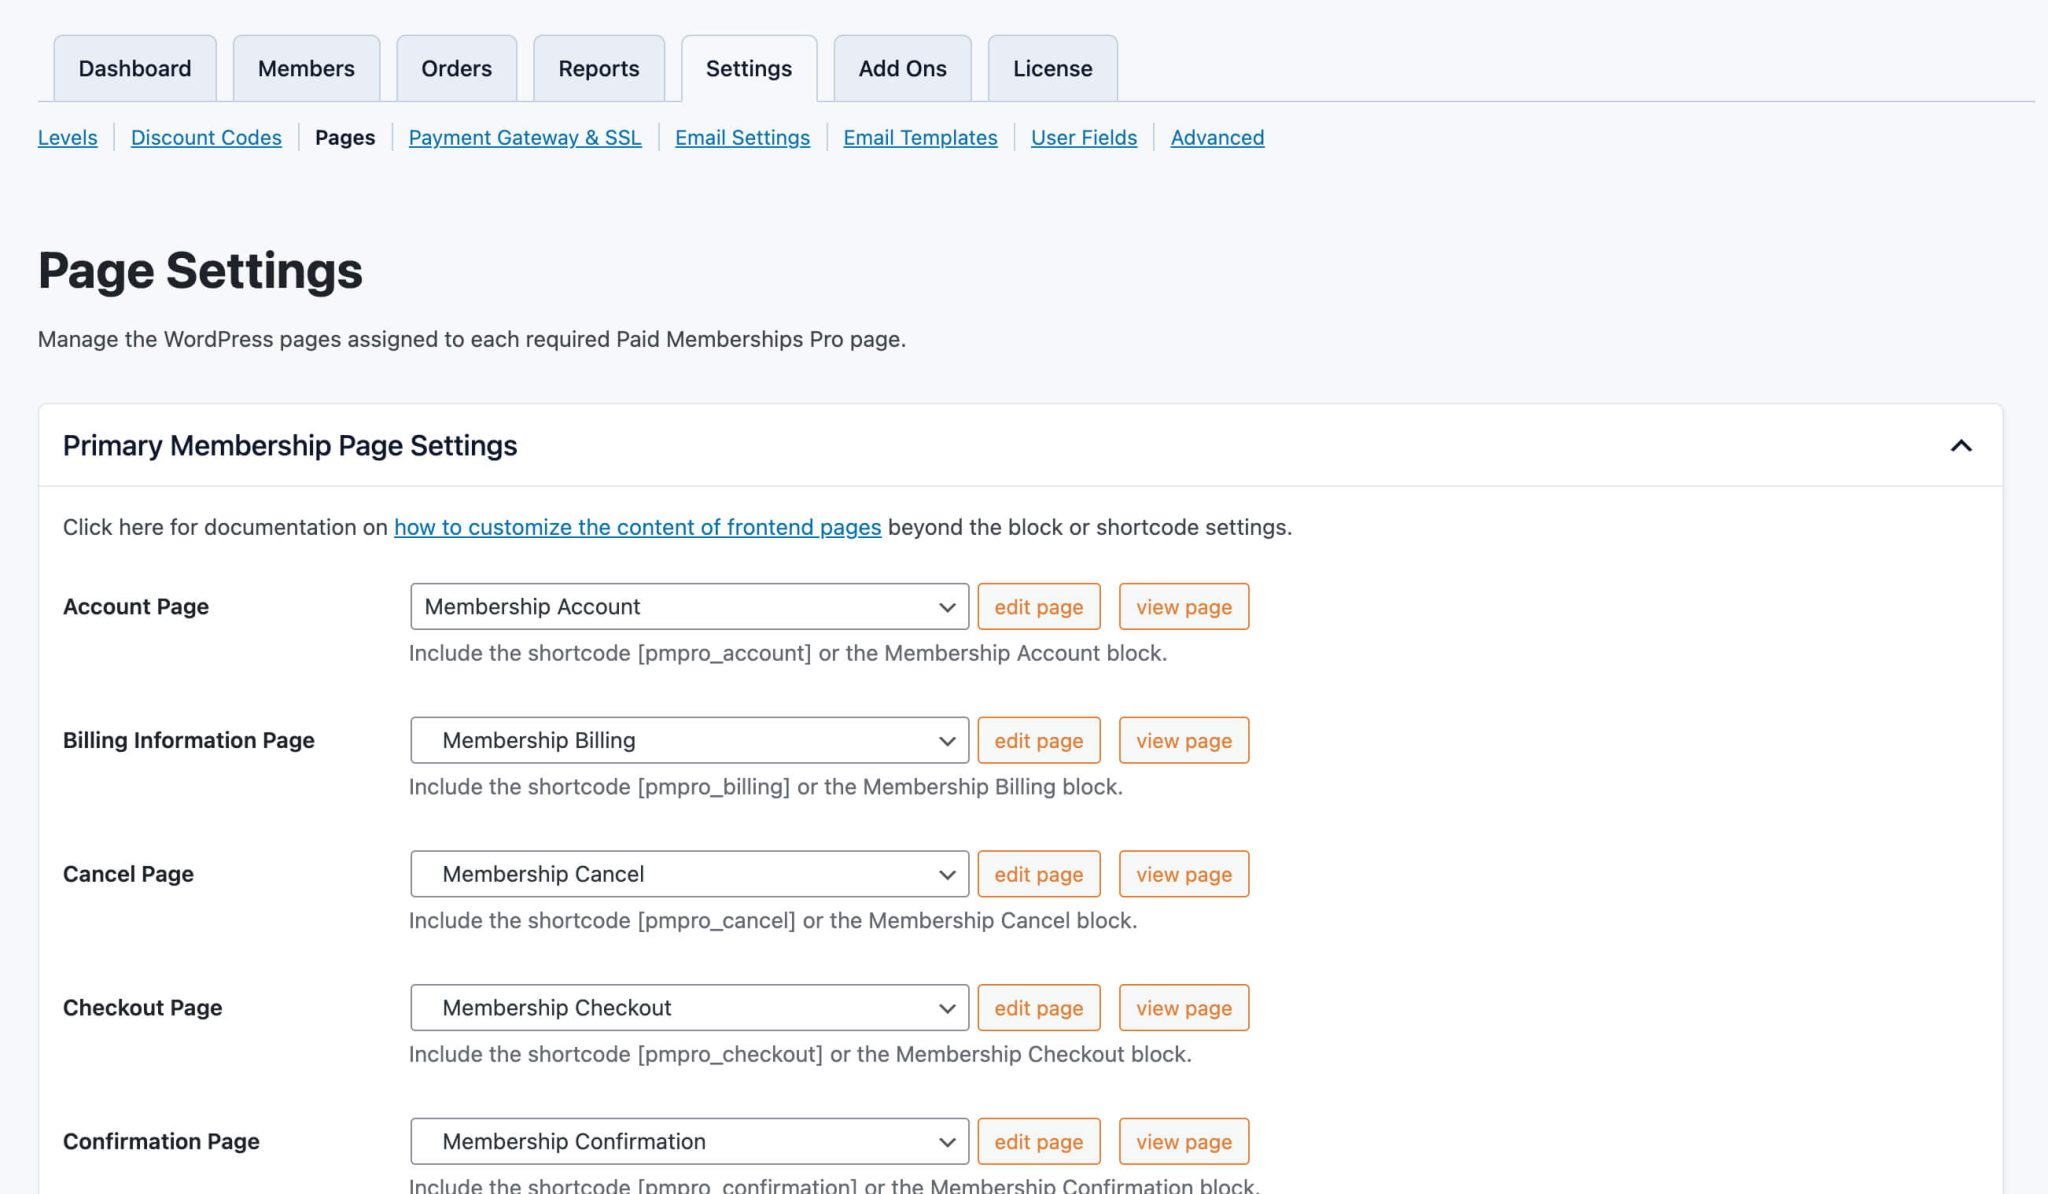Open the Orders tab

point(456,68)
